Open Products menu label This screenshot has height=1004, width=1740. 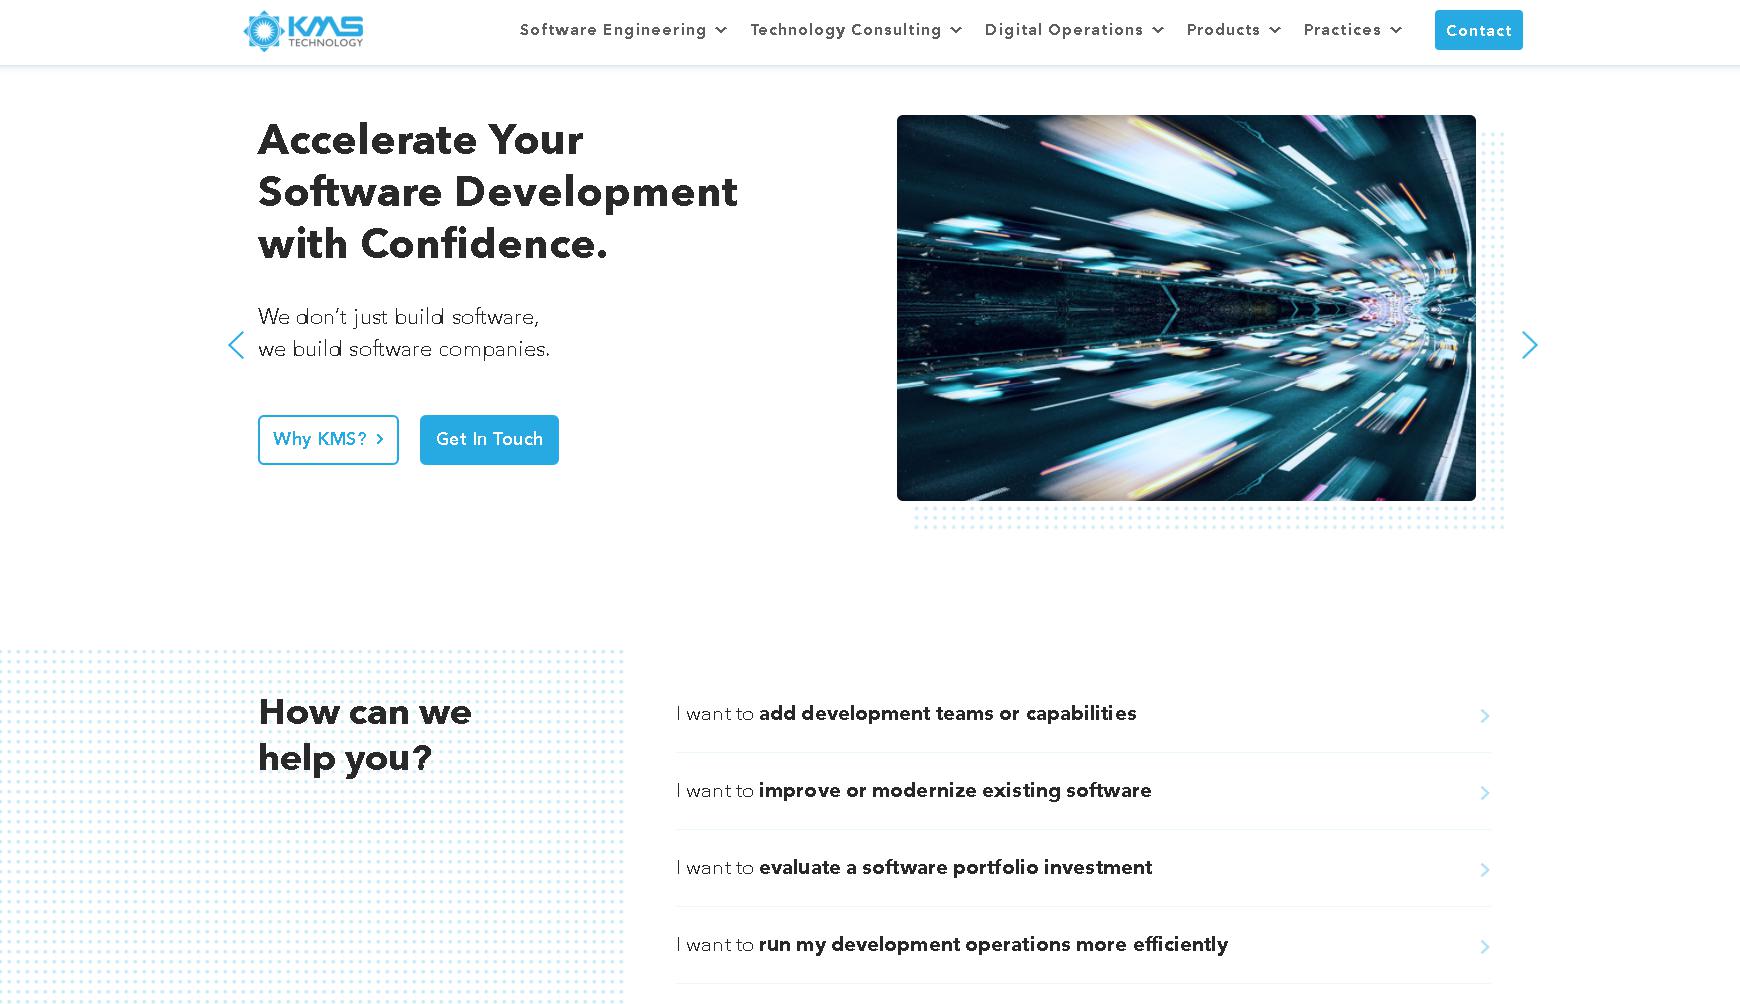tap(1223, 30)
